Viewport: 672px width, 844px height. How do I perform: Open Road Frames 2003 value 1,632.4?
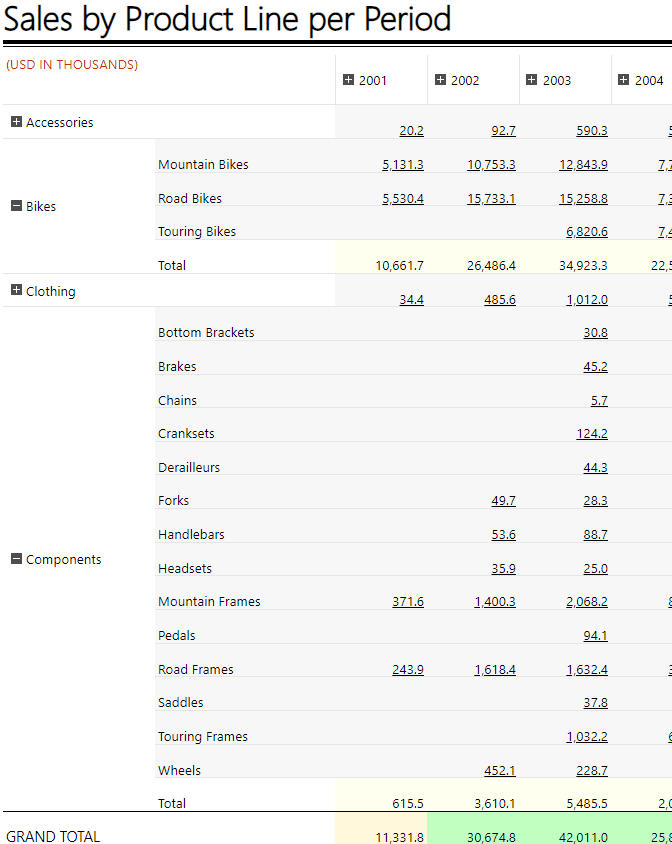pyautogui.click(x=587, y=670)
